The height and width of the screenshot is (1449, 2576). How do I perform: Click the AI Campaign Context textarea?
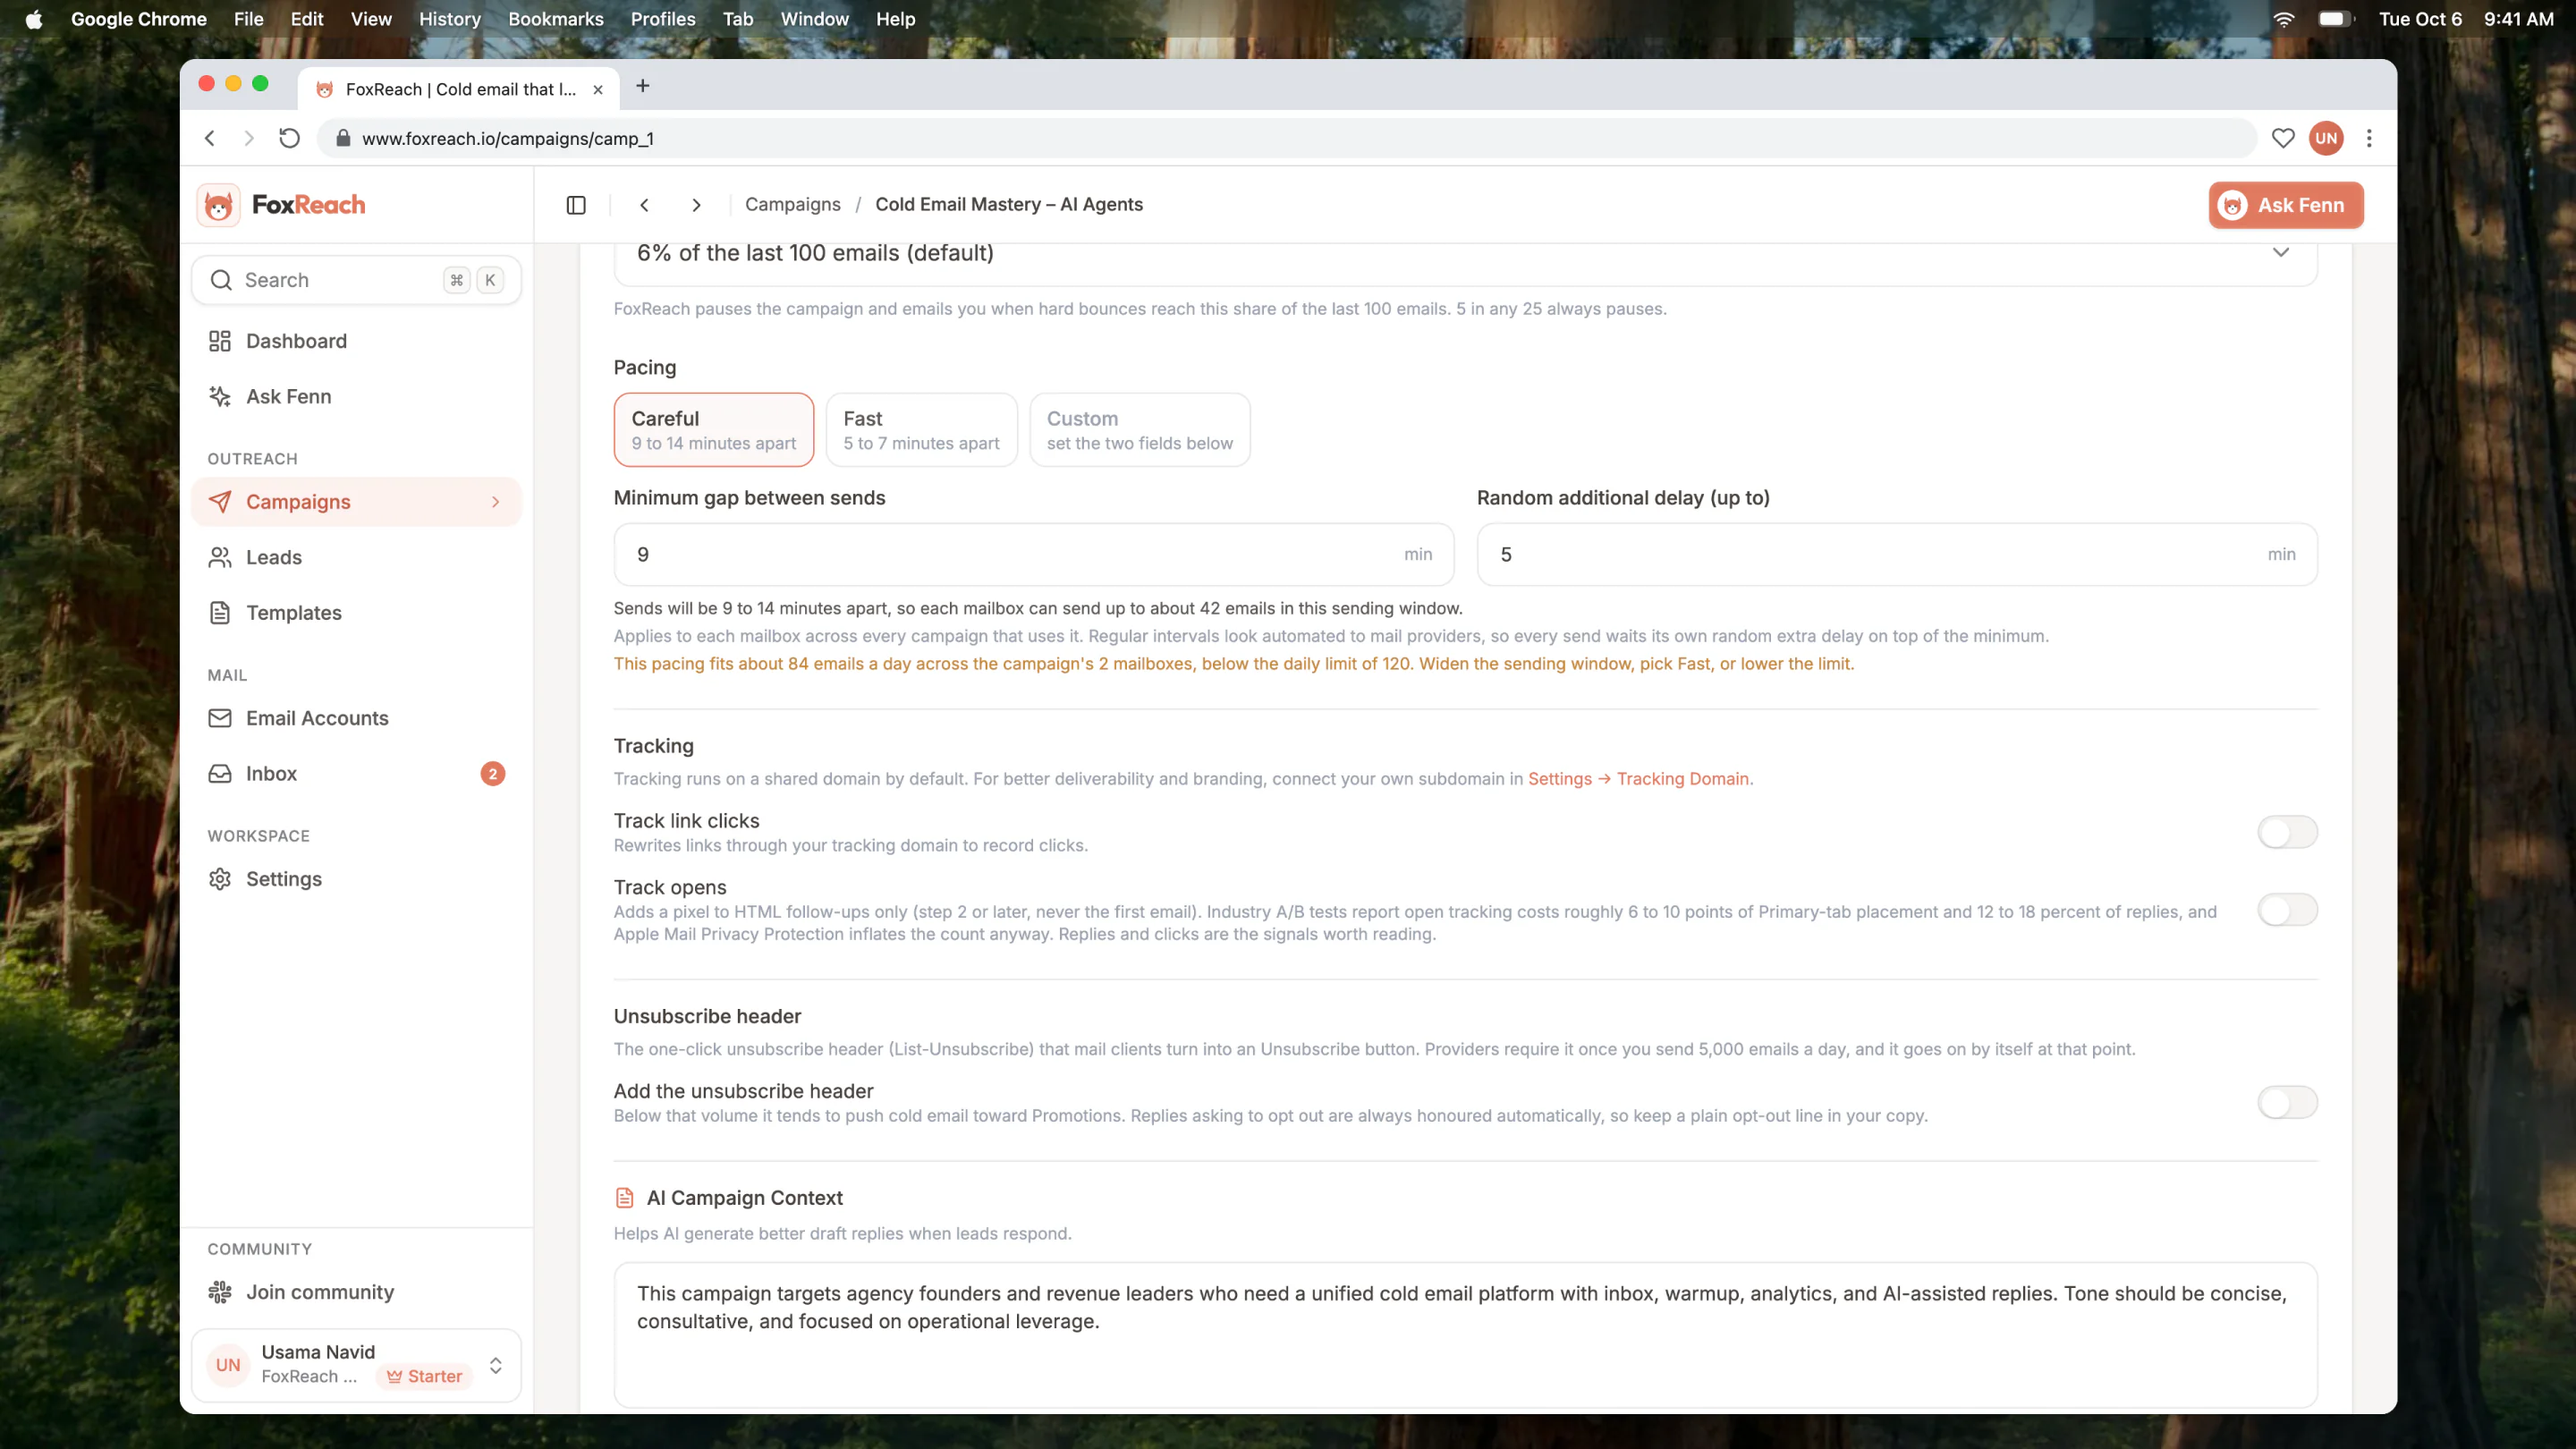[x=1465, y=1335]
